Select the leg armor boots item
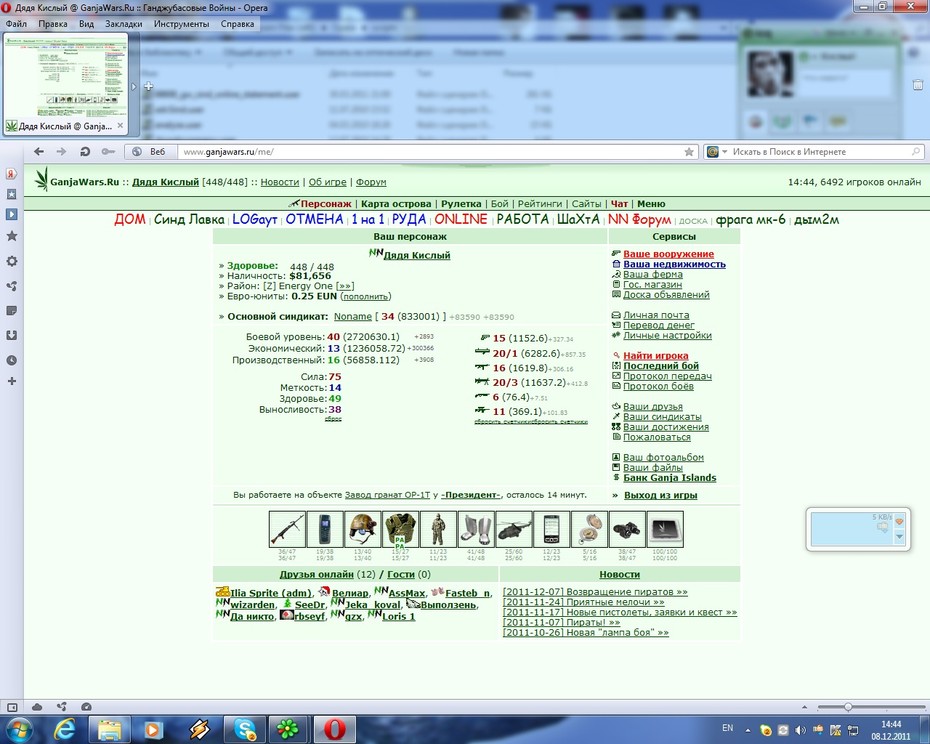This screenshot has height=744, width=930. tap(476, 529)
